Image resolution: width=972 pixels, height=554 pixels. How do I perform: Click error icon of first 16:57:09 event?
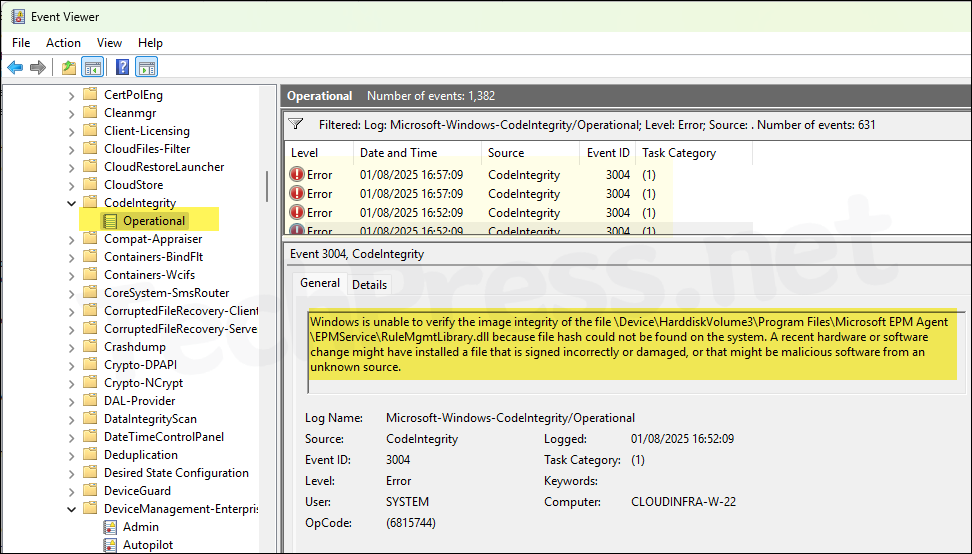[297, 175]
